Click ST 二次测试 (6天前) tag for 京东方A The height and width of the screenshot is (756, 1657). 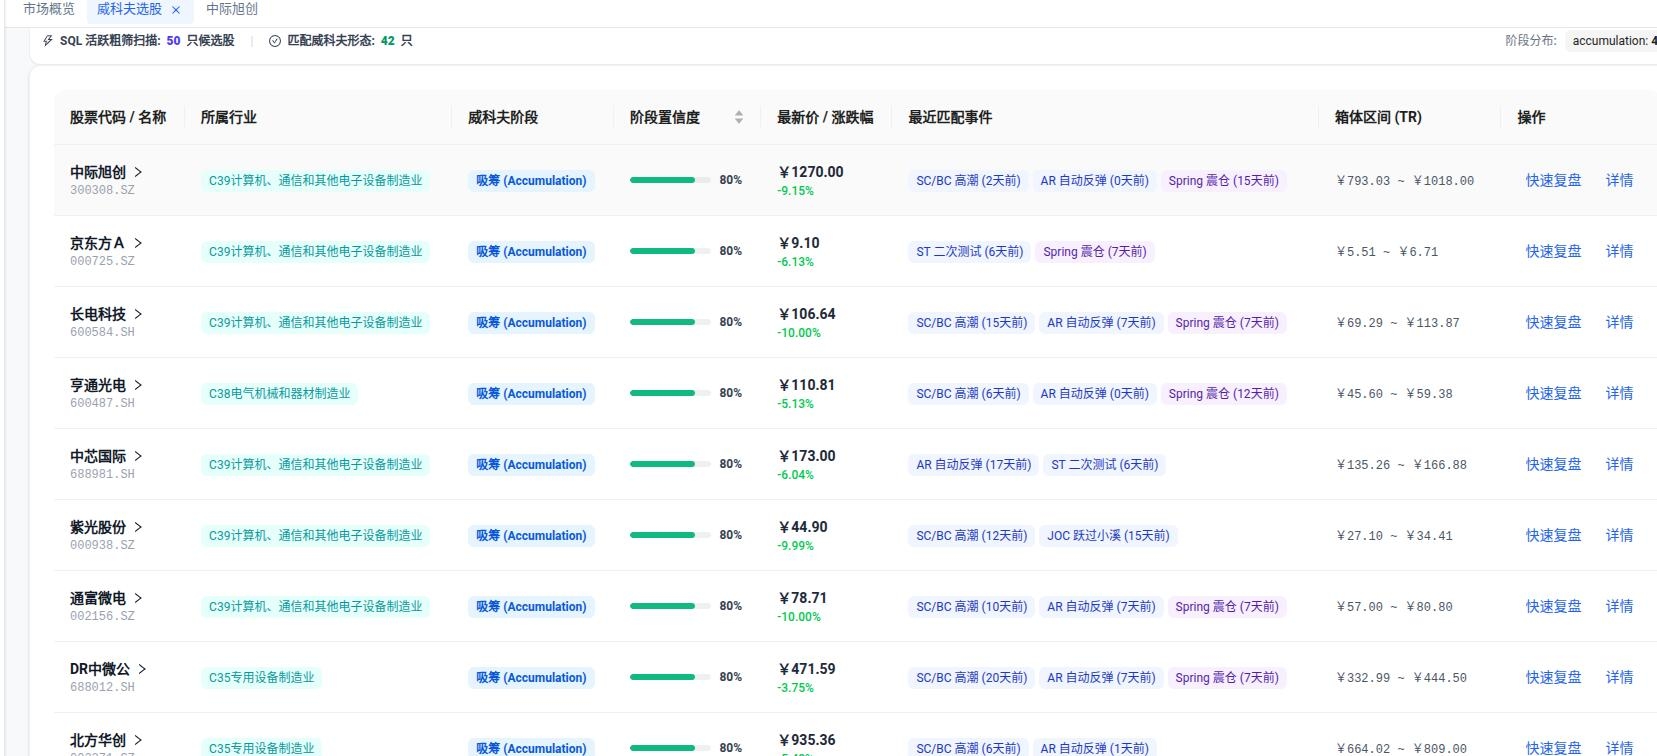pyautogui.click(x=969, y=252)
